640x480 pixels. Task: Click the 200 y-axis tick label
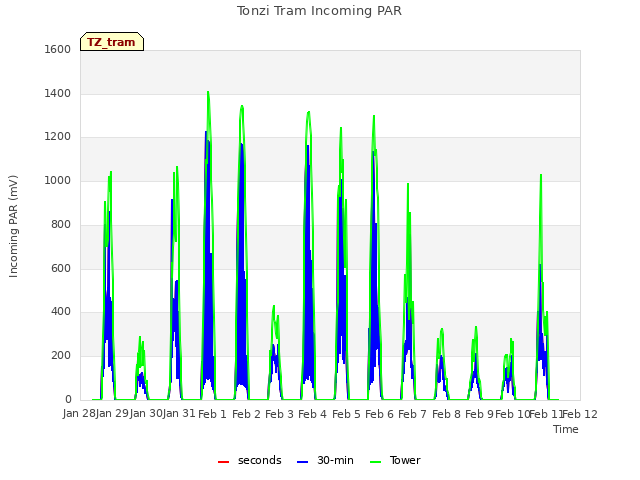[x=61, y=356]
